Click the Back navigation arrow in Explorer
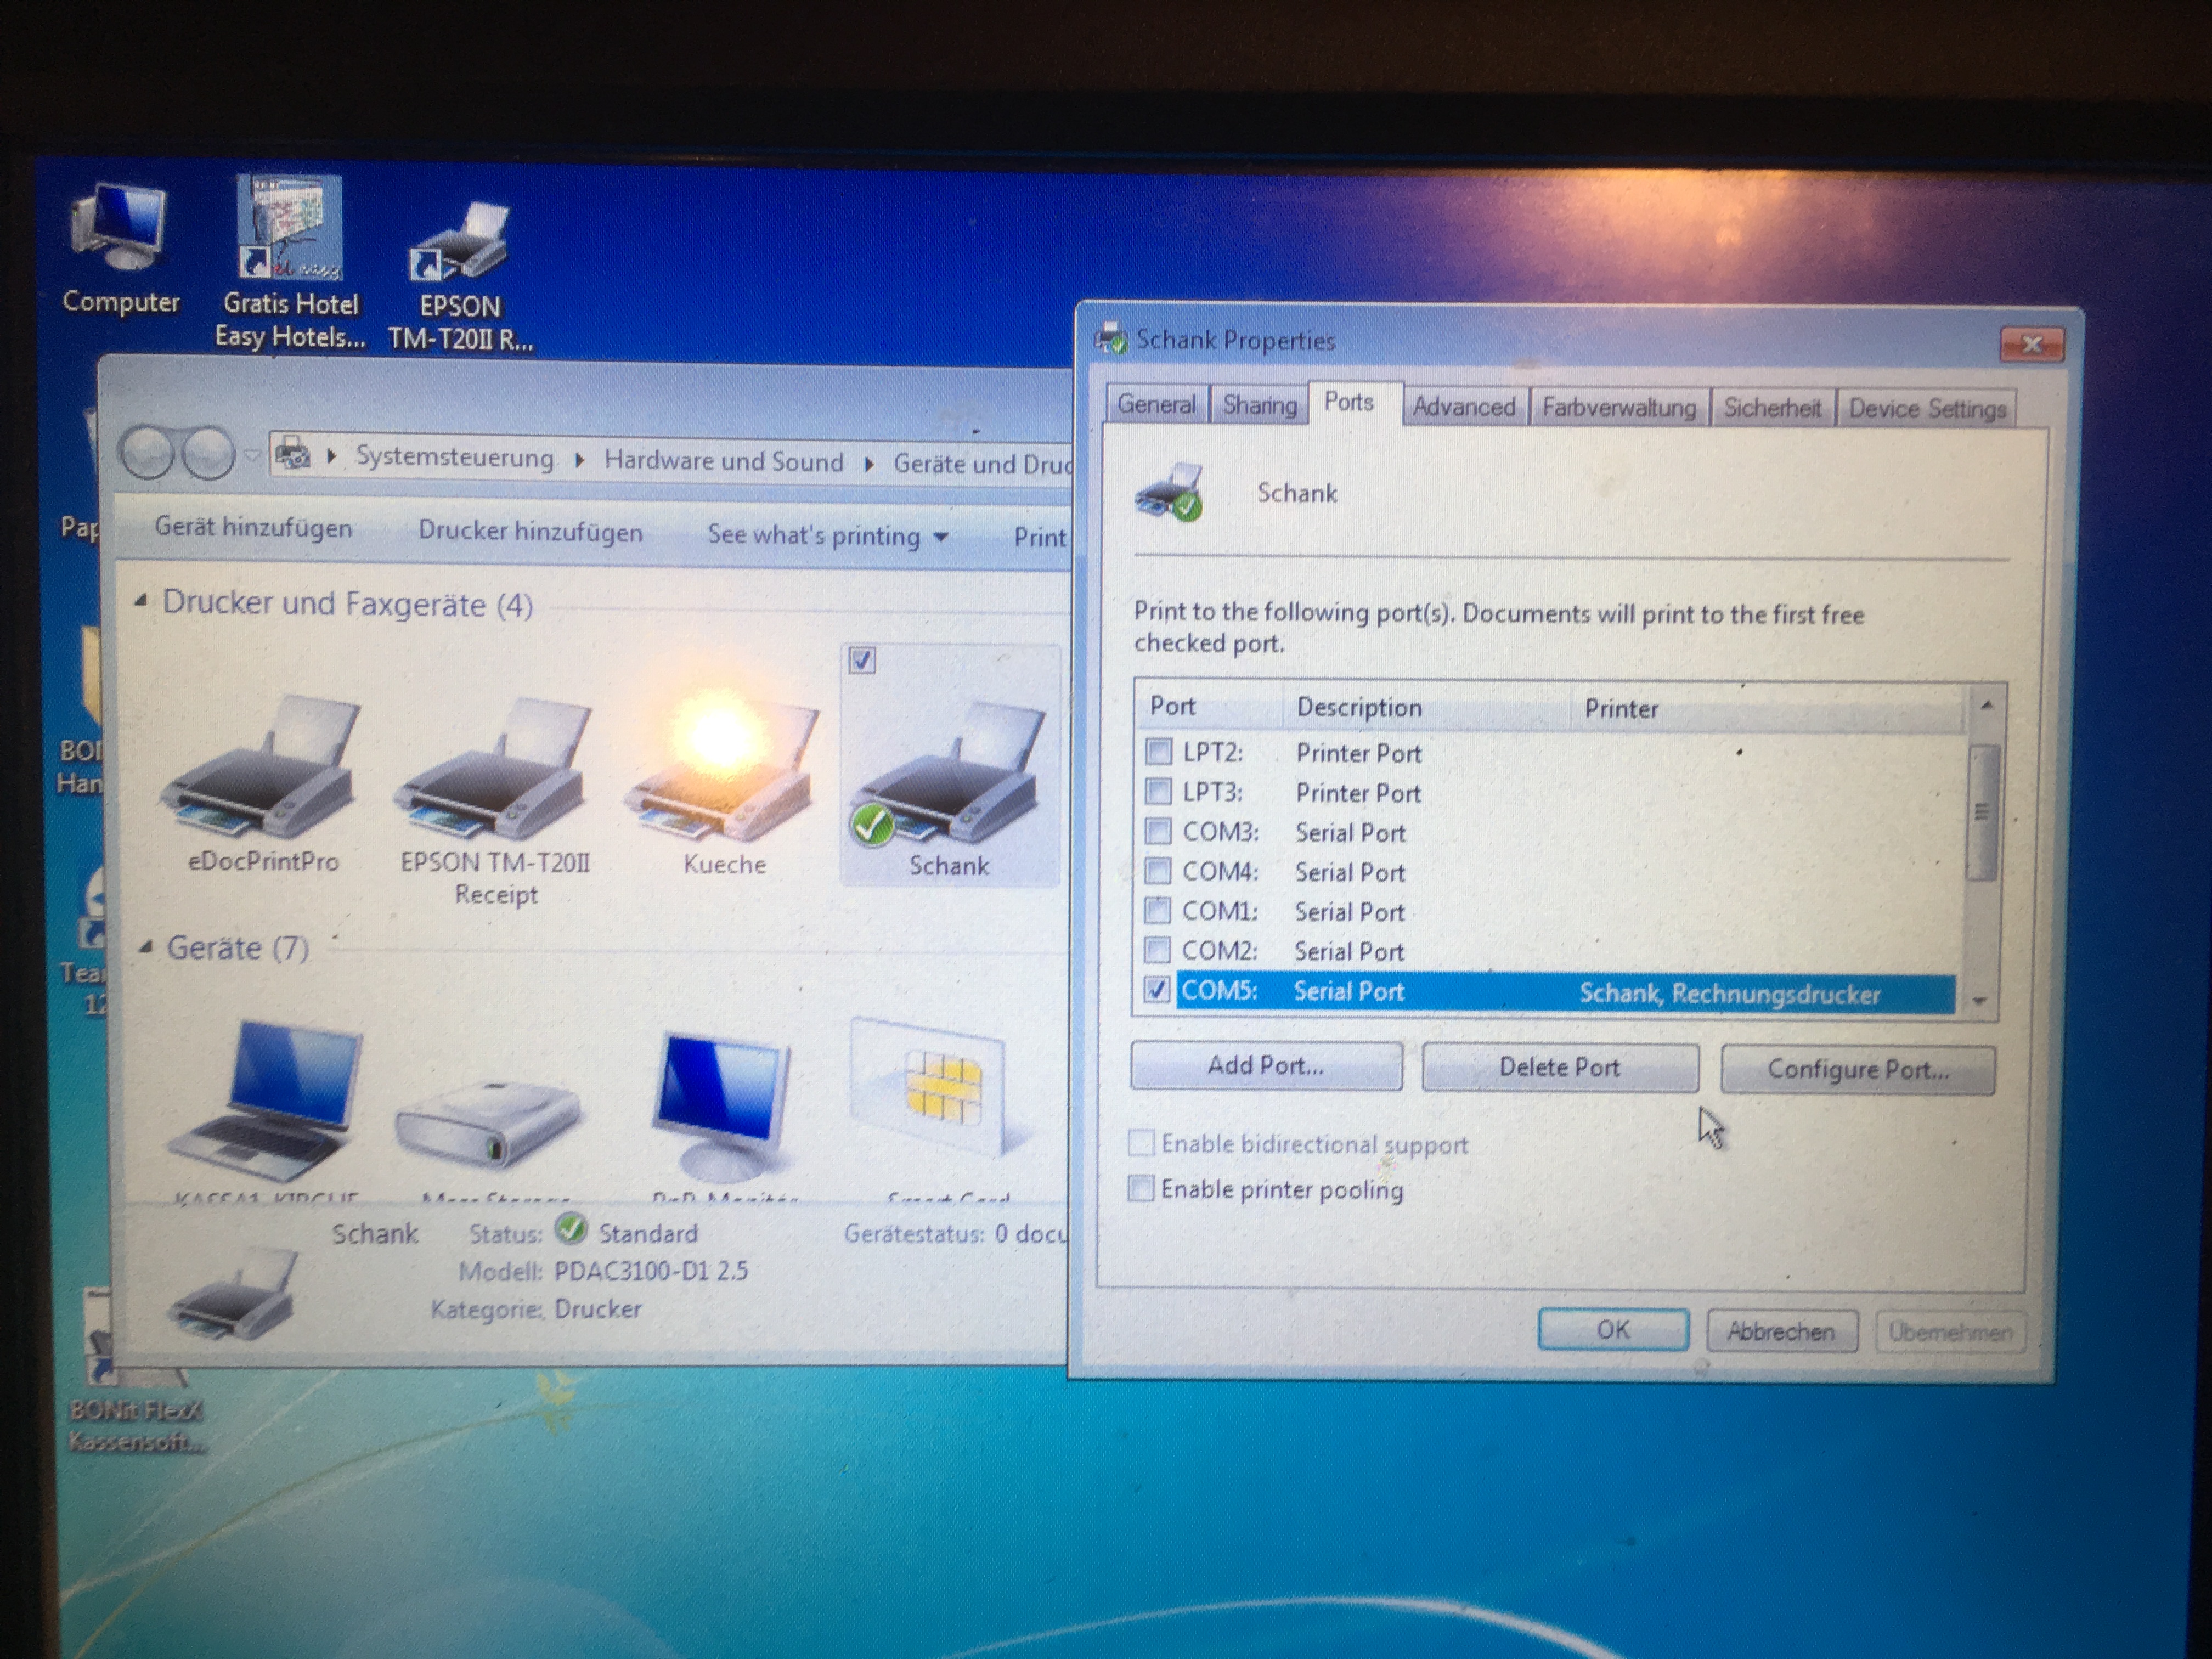The image size is (2212, 1659). 148,453
